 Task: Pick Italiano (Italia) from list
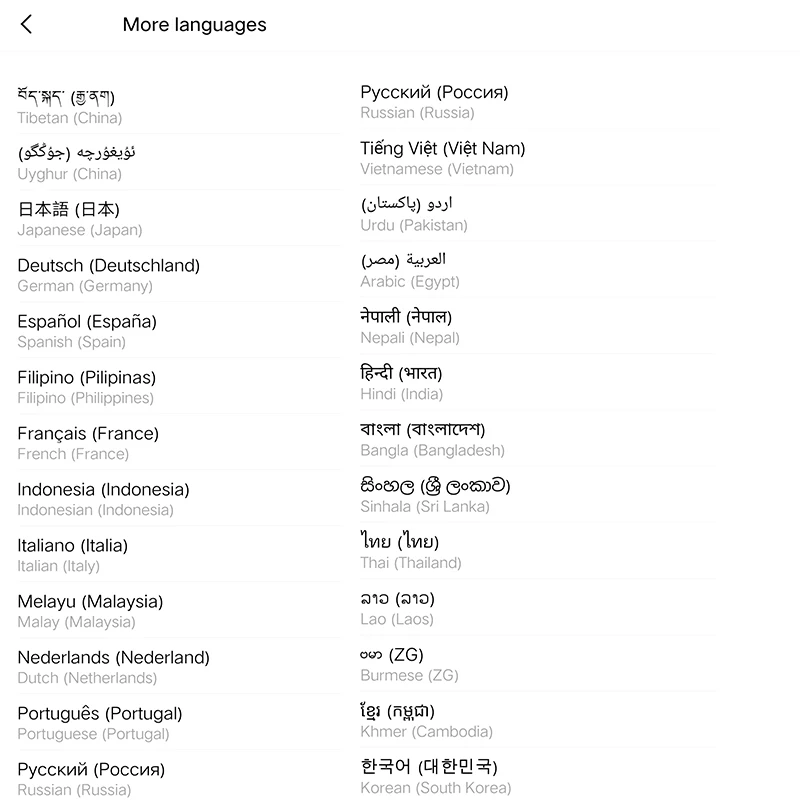pyautogui.click(x=179, y=555)
